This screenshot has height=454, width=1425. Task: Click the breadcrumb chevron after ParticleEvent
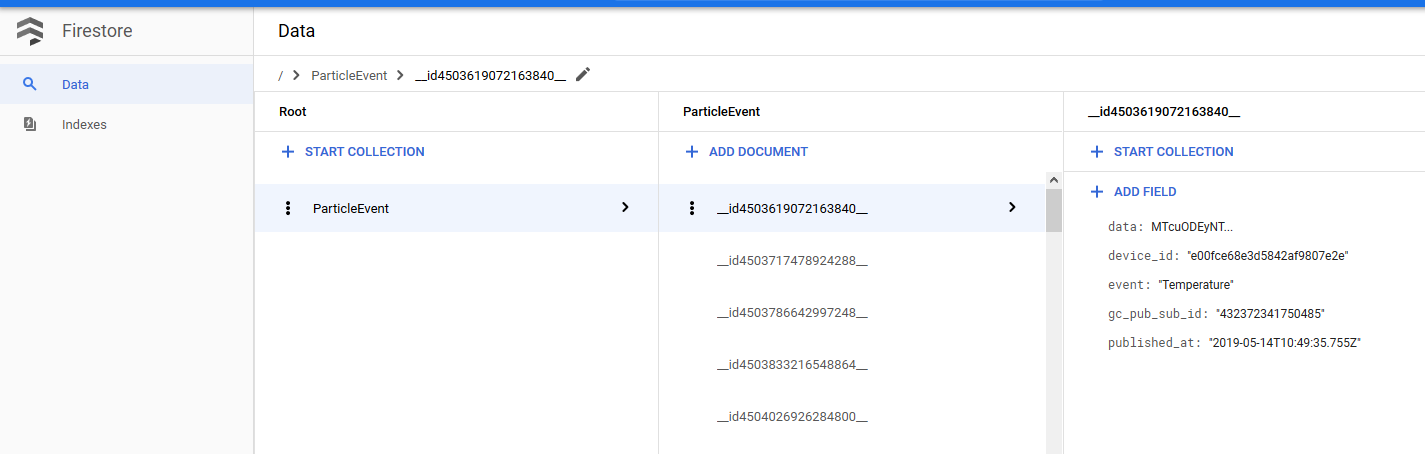coord(400,75)
